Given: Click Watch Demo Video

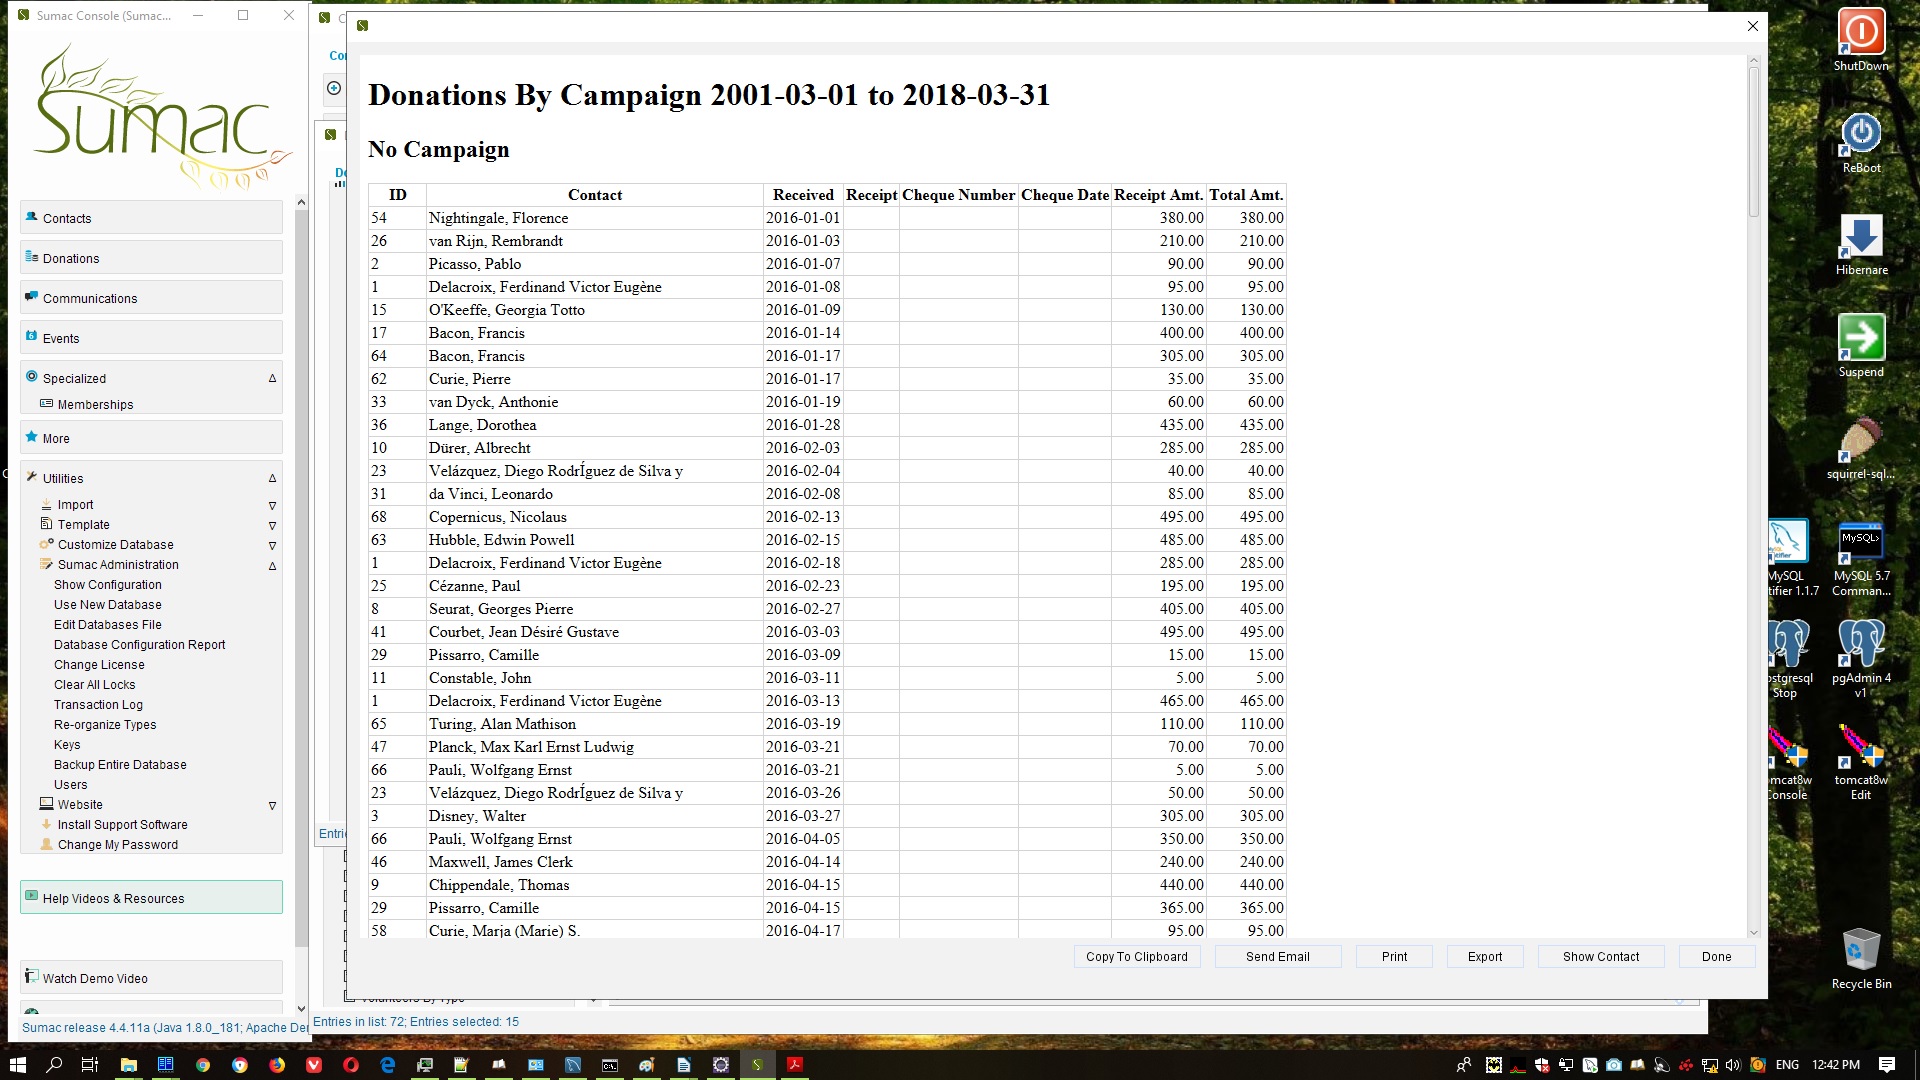Looking at the screenshot, I should coord(151,978).
